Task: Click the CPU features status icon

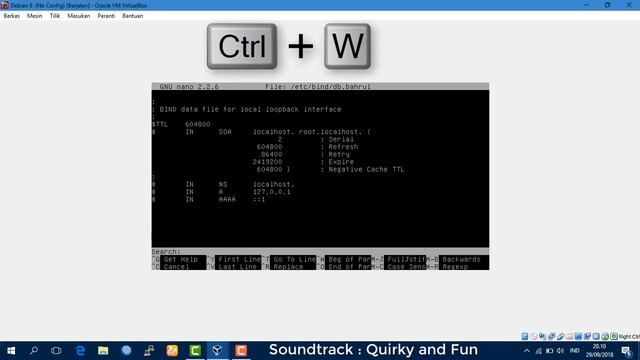Action: 596,336
